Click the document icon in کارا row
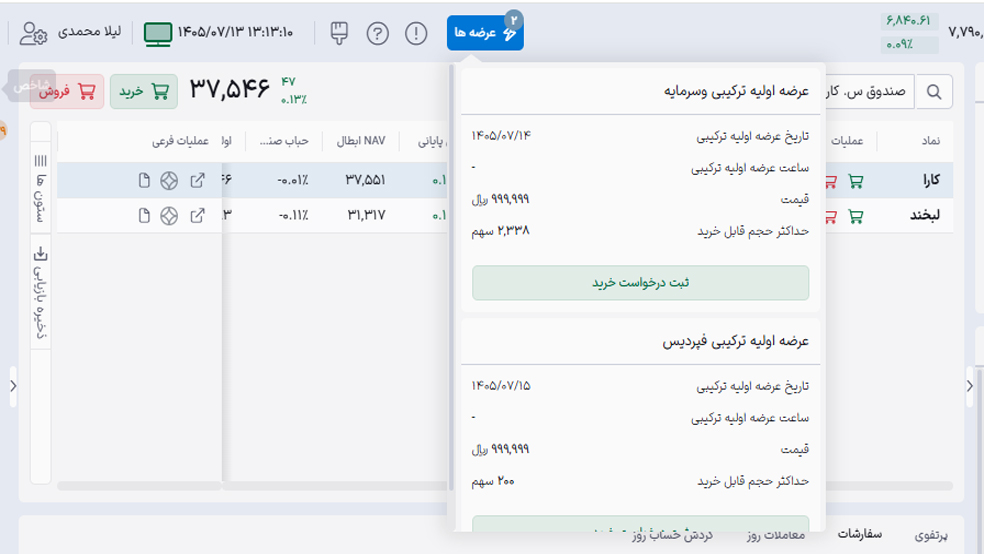This screenshot has width=984, height=554. 144,180
